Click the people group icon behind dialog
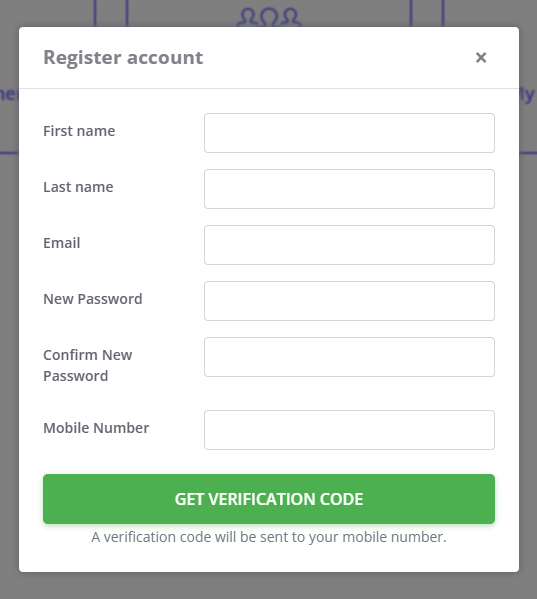This screenshot has width=537, height=599. point(269,17)
